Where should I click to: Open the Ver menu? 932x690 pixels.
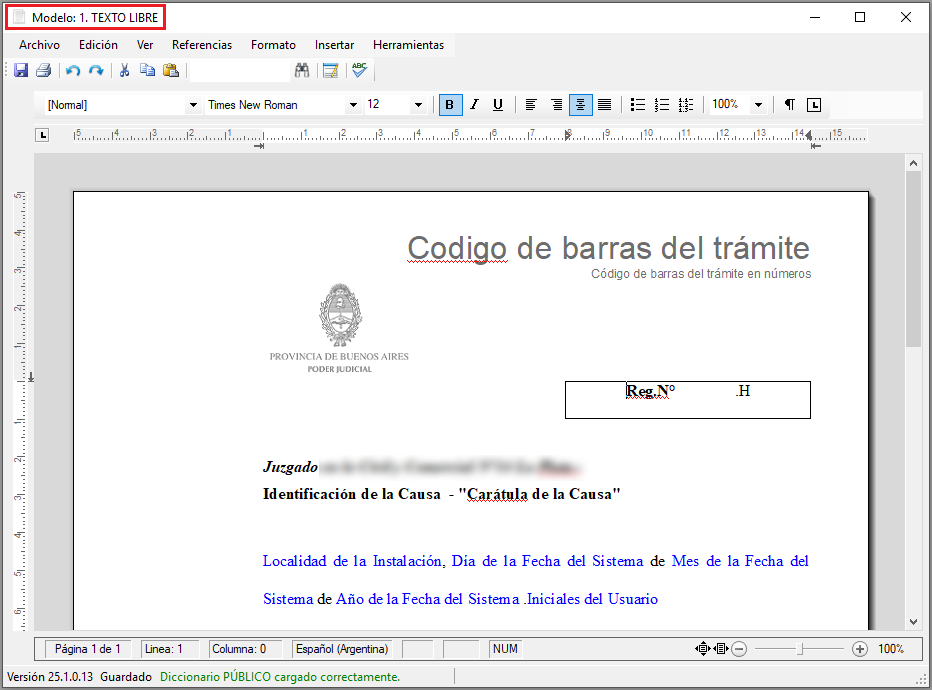(x=145, y=45)
